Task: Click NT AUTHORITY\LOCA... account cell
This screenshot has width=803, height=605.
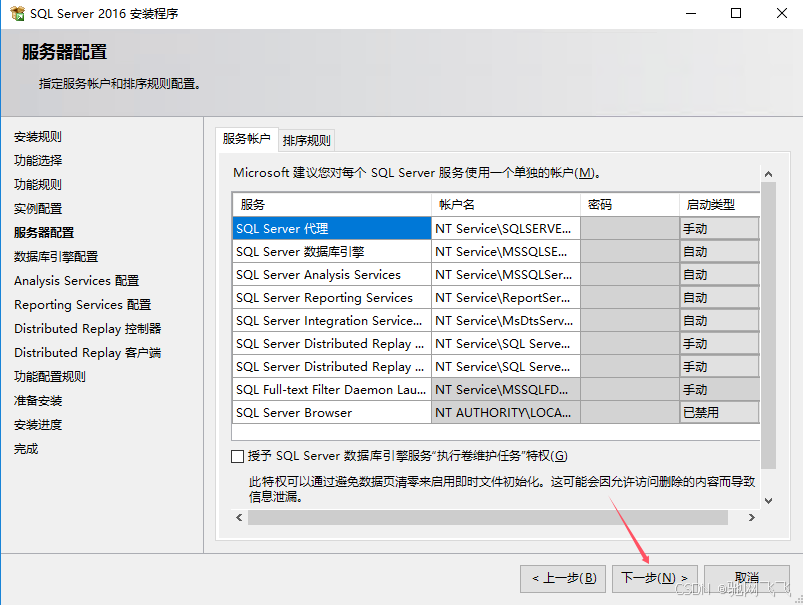Action: pyautogui.click(x=506, y=412)
